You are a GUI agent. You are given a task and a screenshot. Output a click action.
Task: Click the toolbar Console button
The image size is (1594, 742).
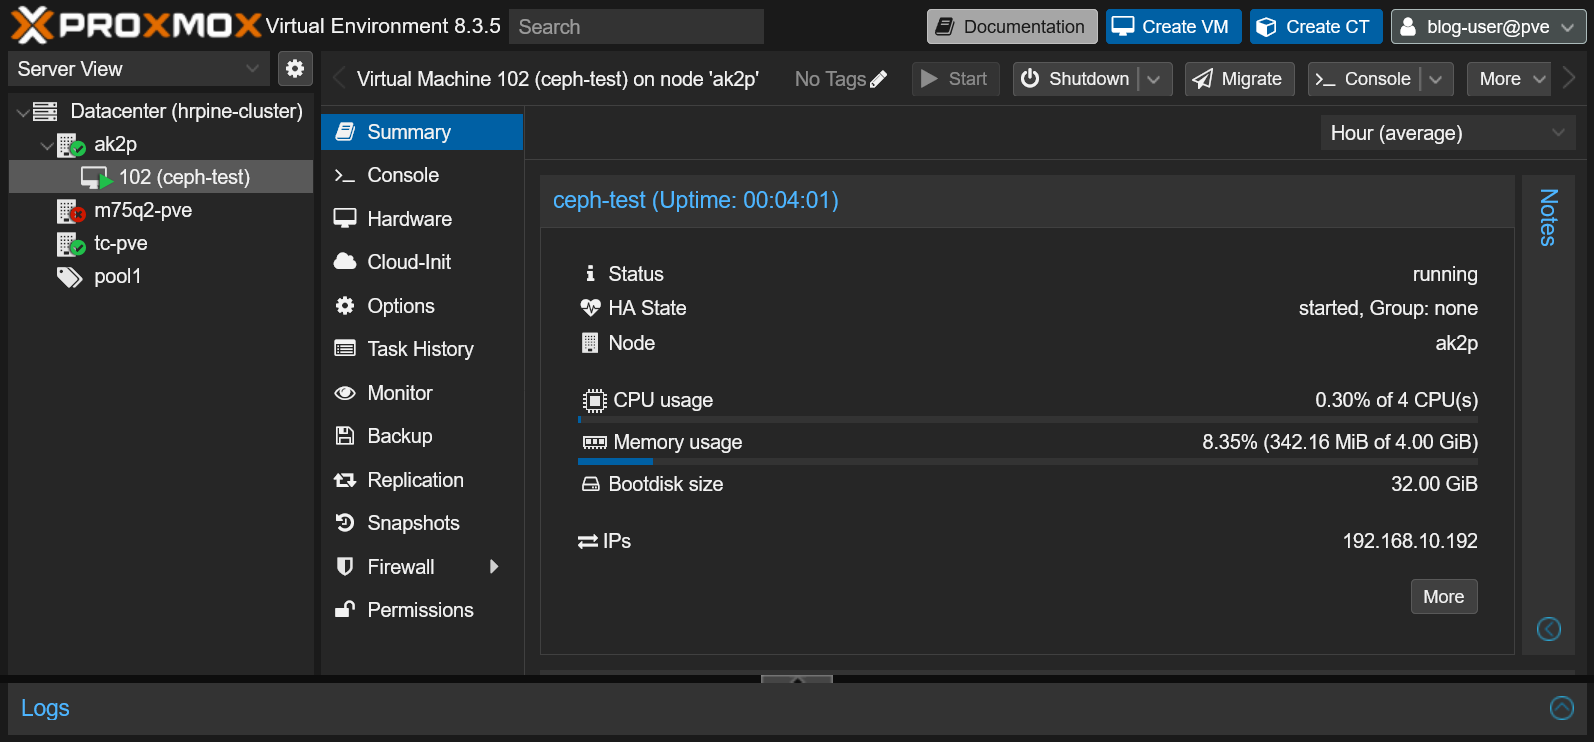pyautogui.click(x=1364, y=79)
